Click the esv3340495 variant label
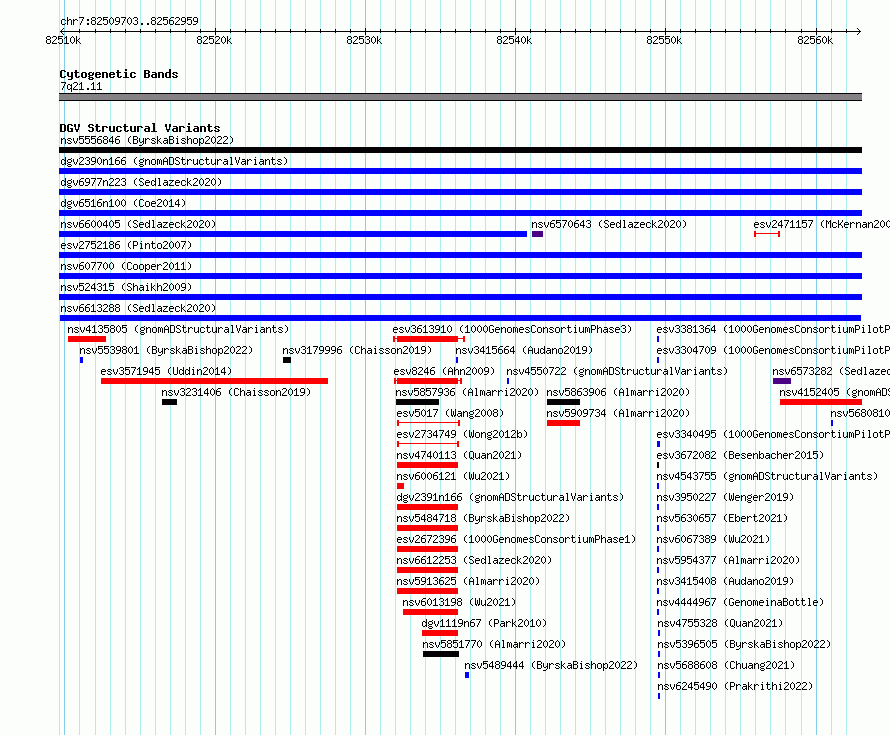This screenshot has height=735, width=890. 773,434
